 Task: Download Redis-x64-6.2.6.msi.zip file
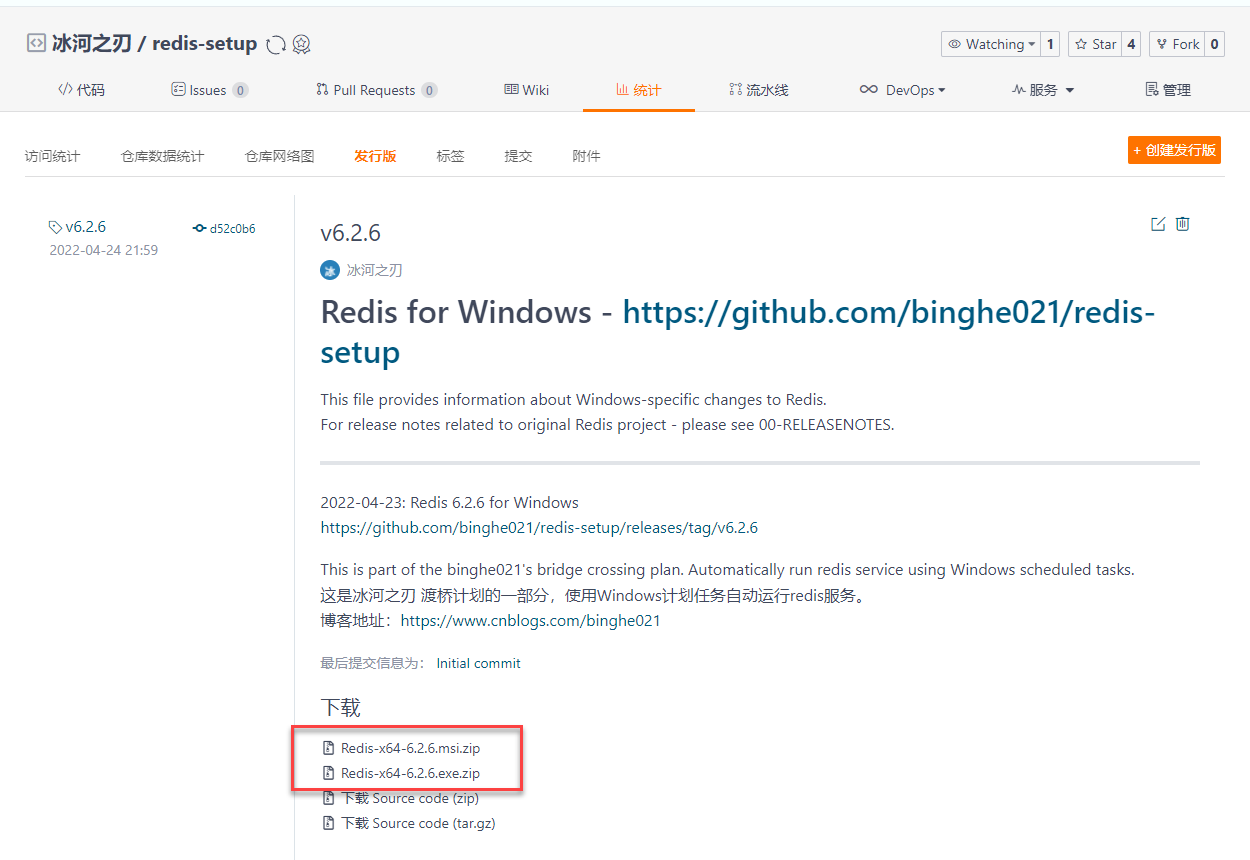[410, 748]
